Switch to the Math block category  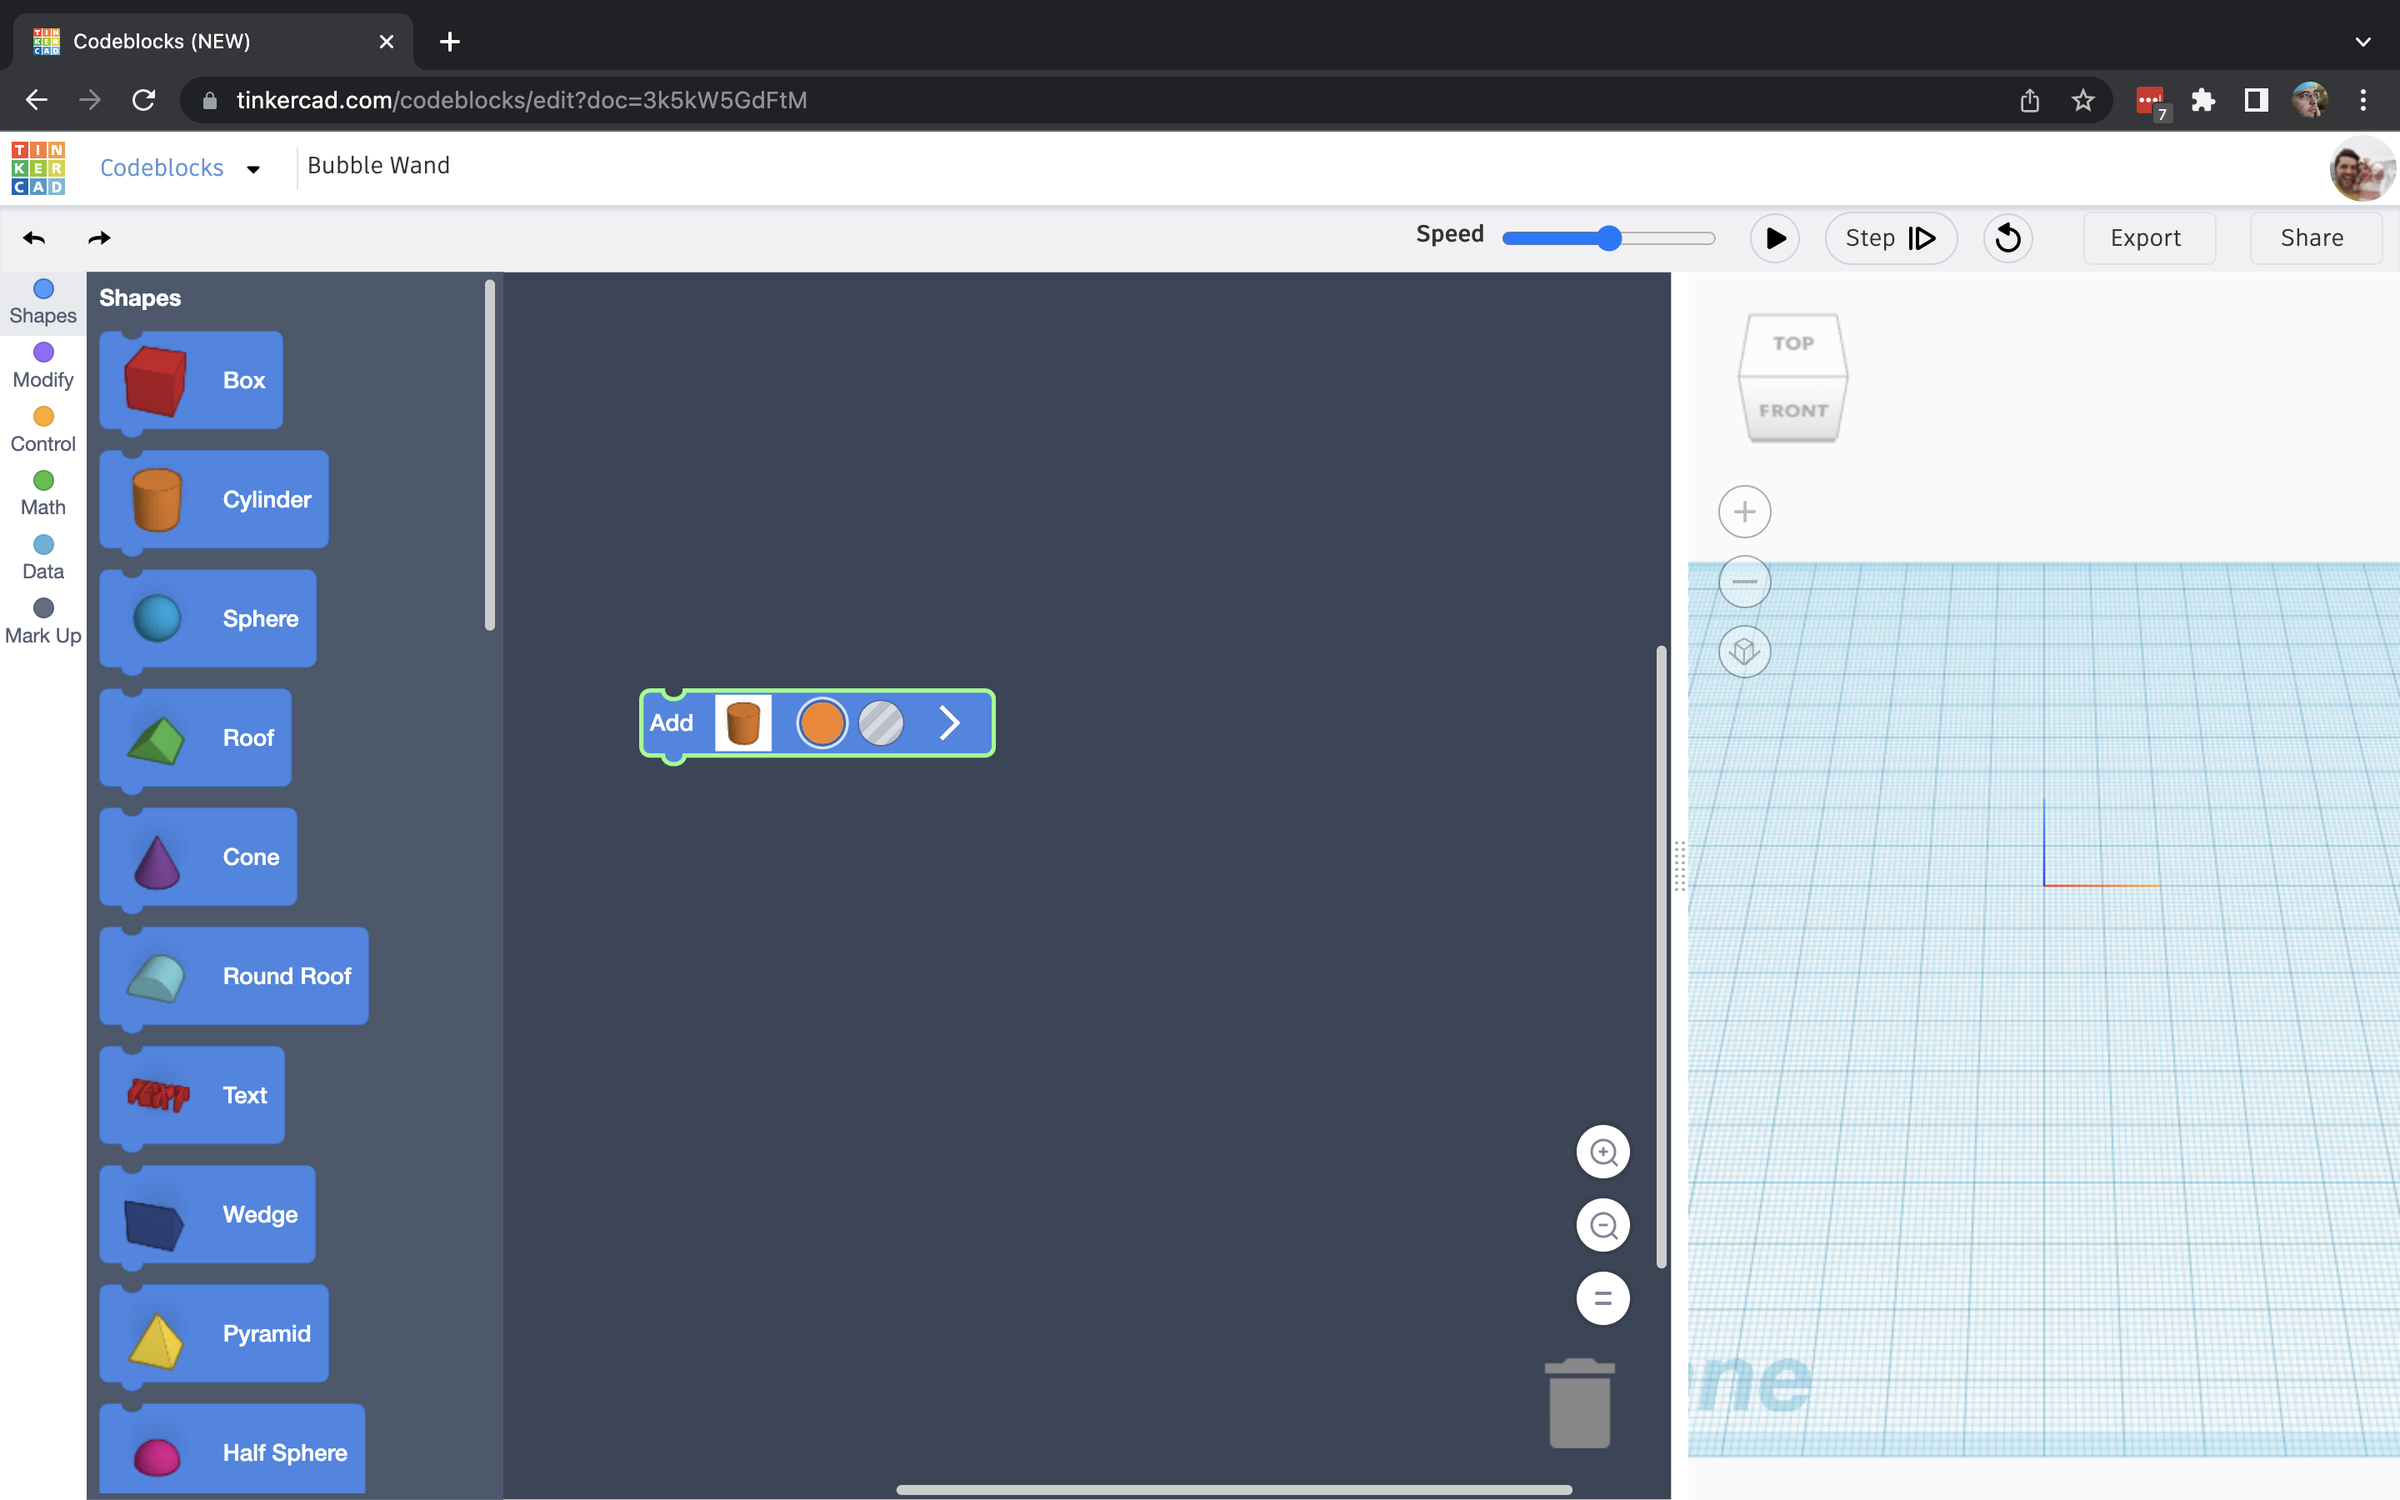(42, 493)
